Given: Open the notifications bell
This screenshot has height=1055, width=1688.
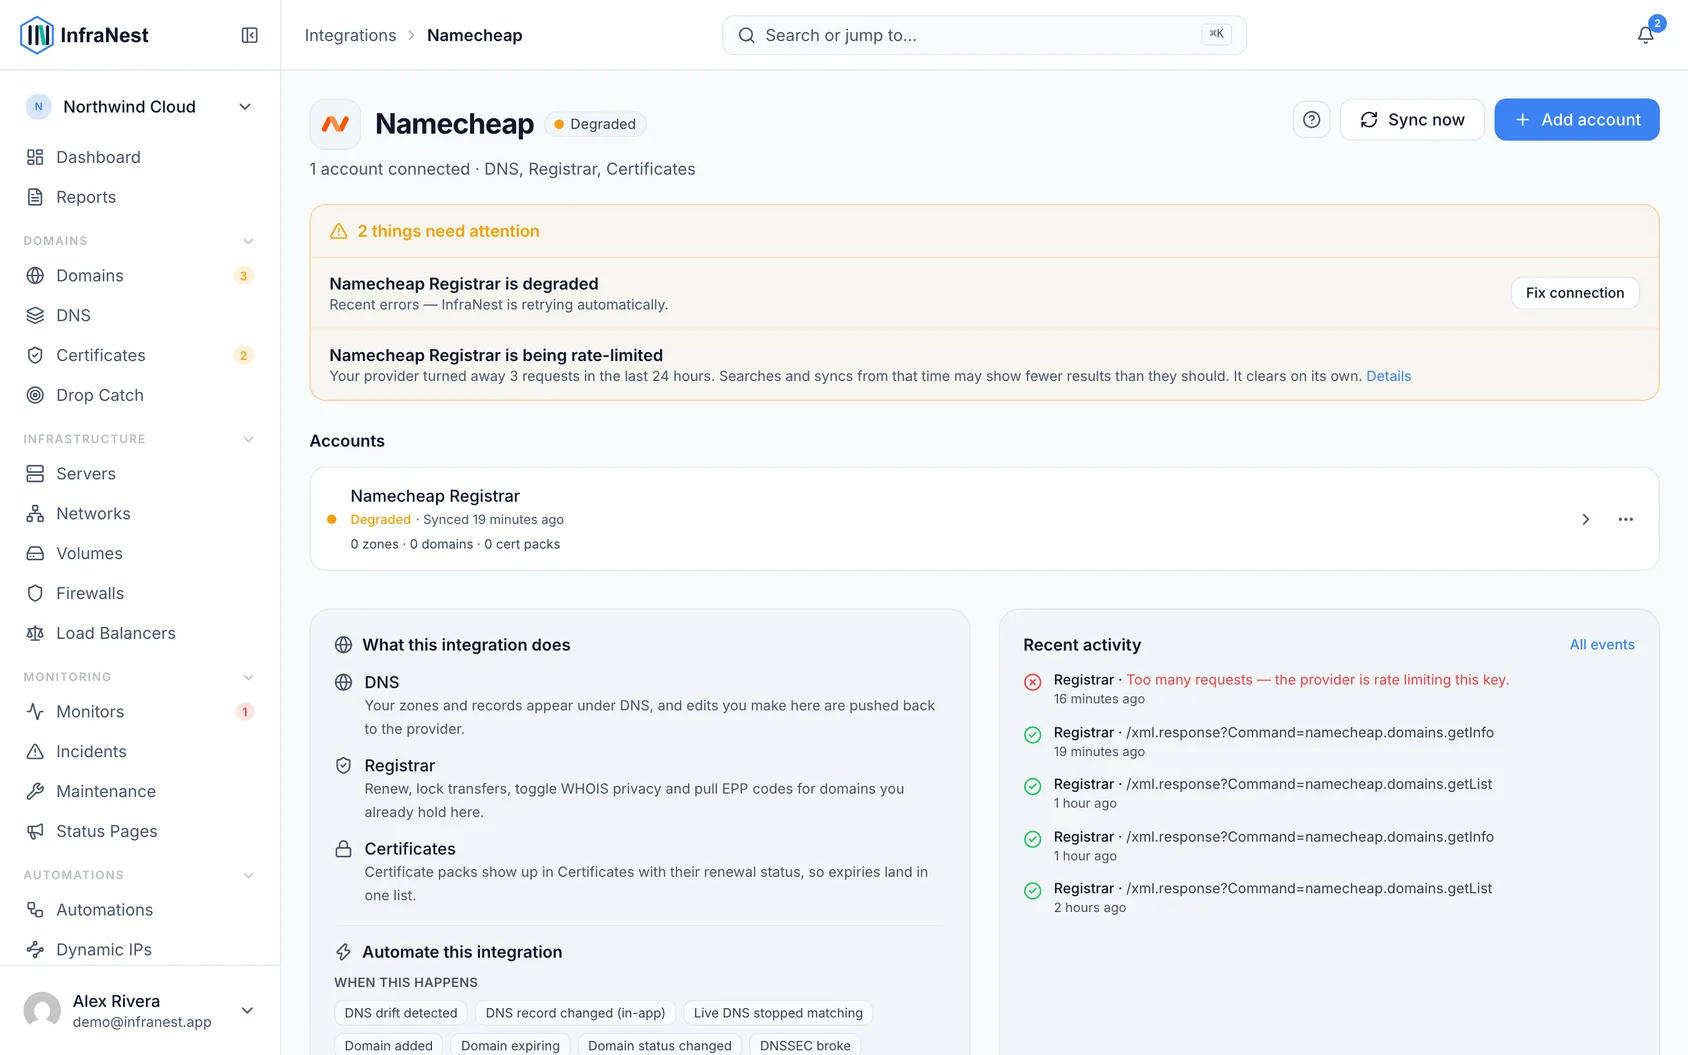Looking at the screenshot, I should [1645, 35].
